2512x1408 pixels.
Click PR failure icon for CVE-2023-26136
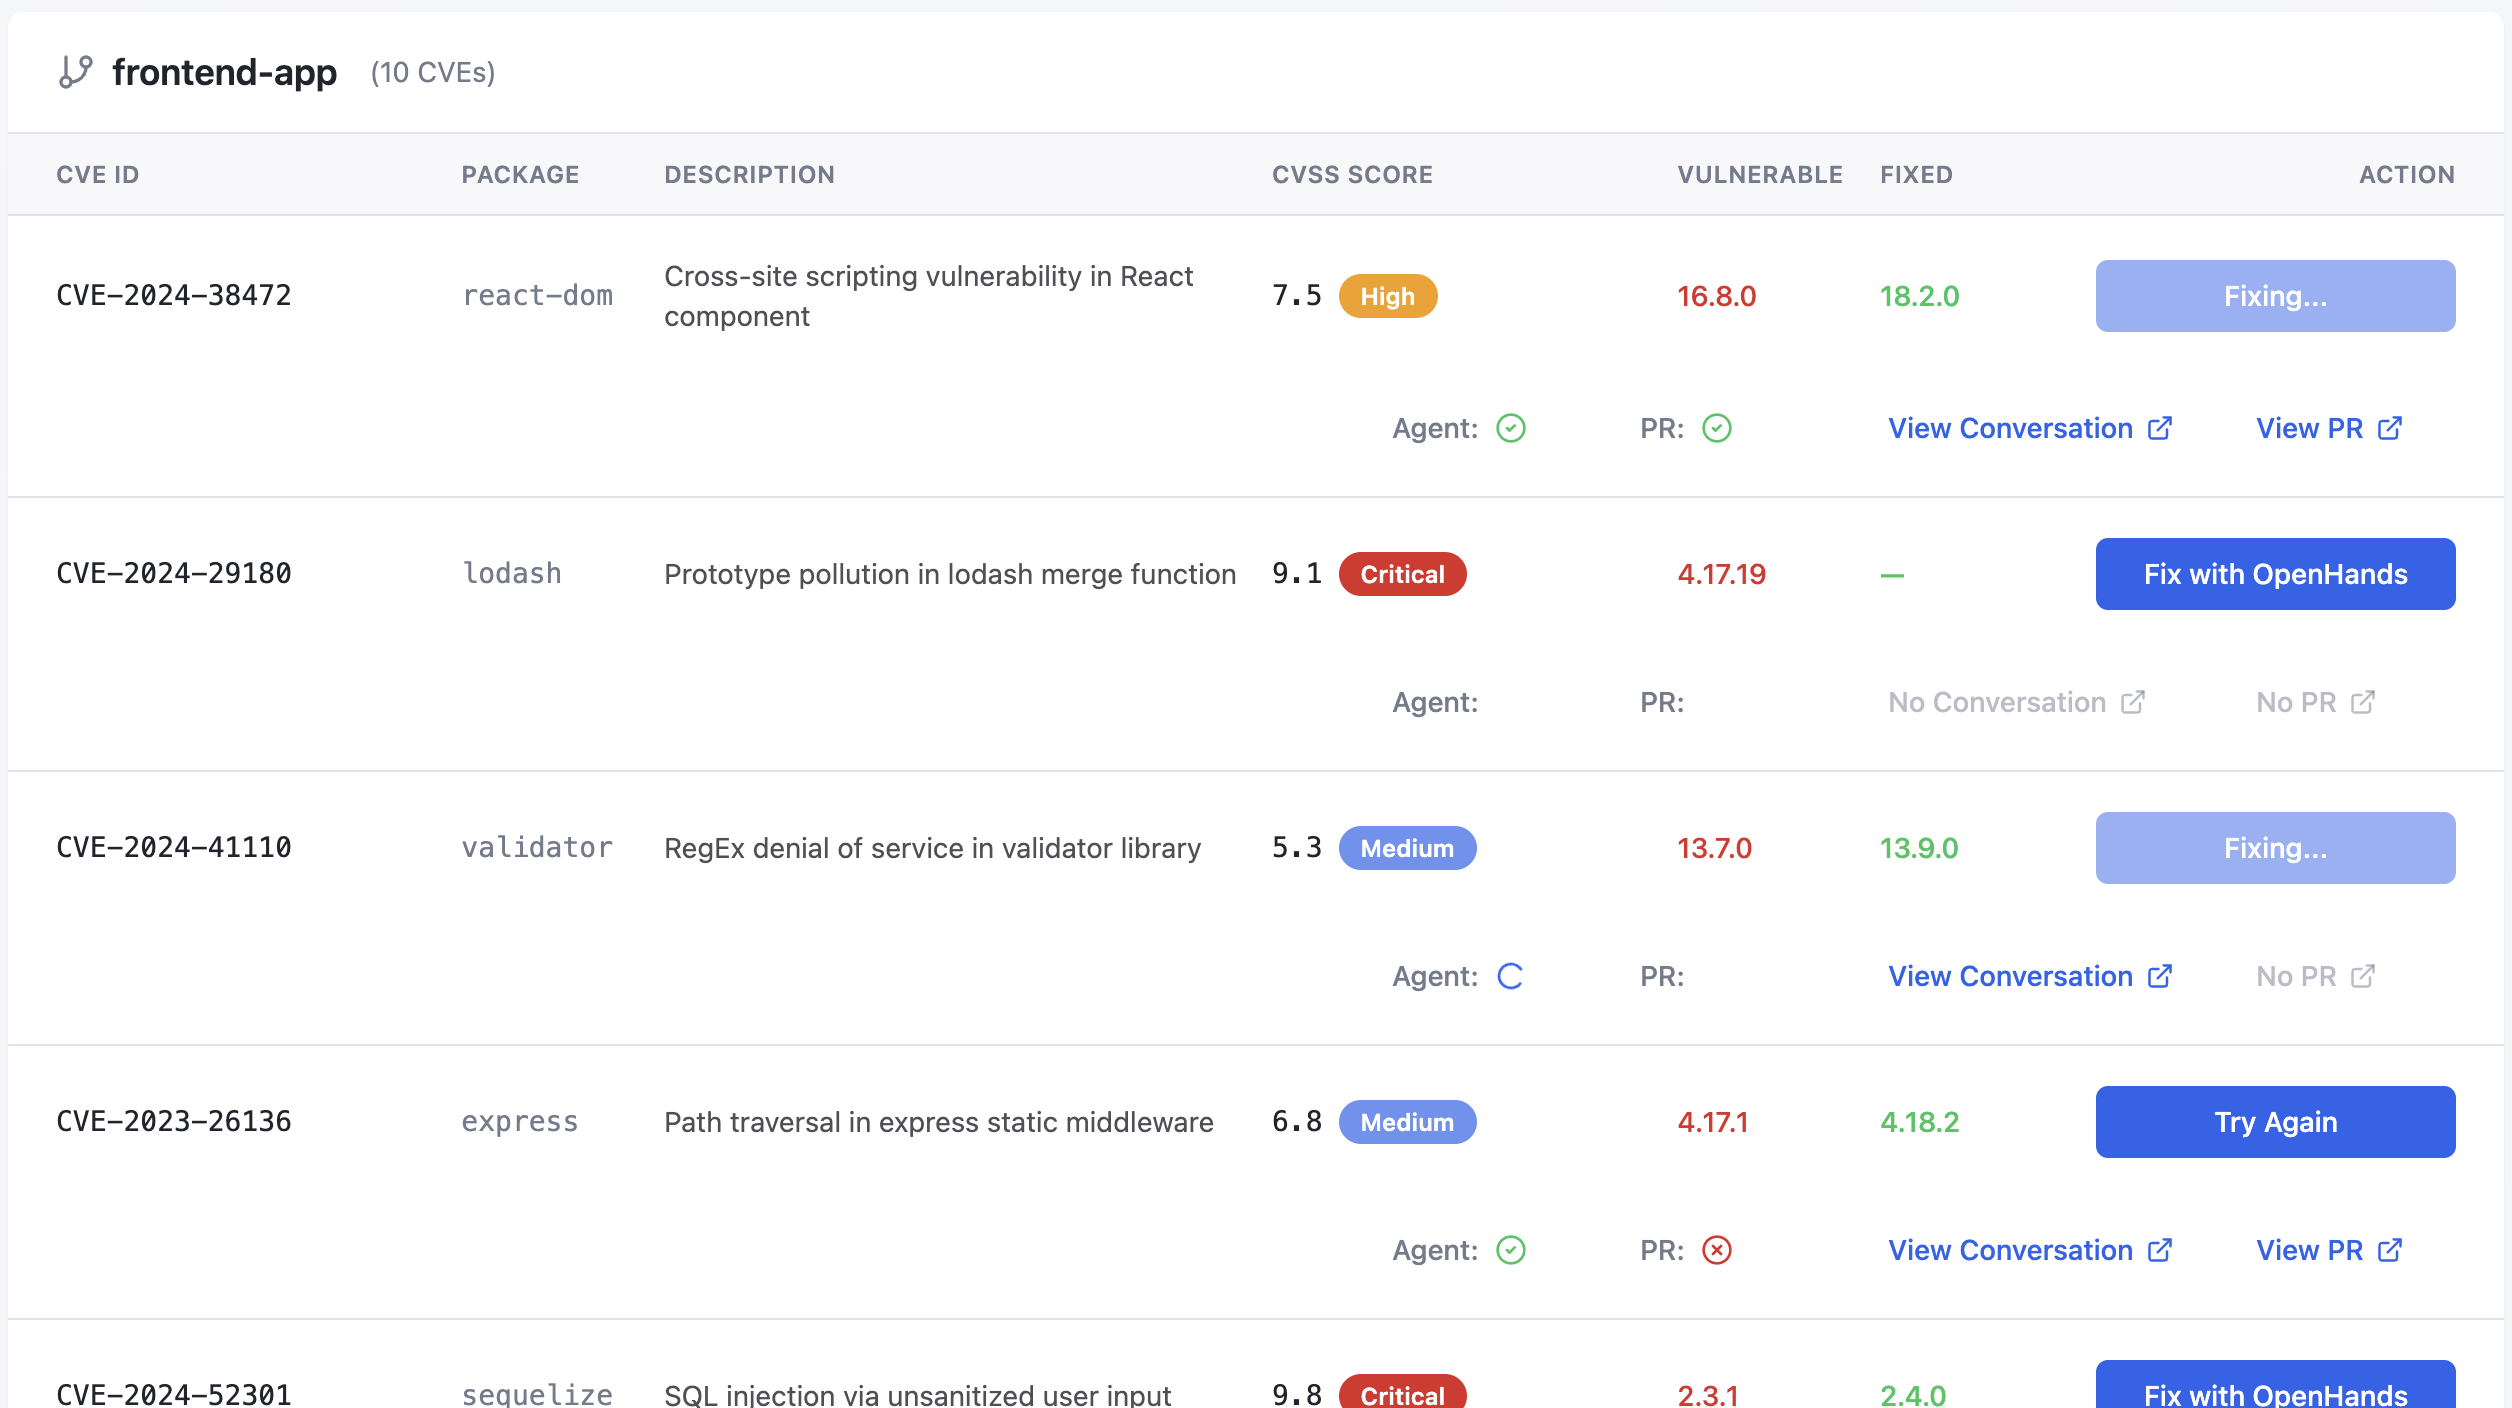(x=1716, y=1250)
